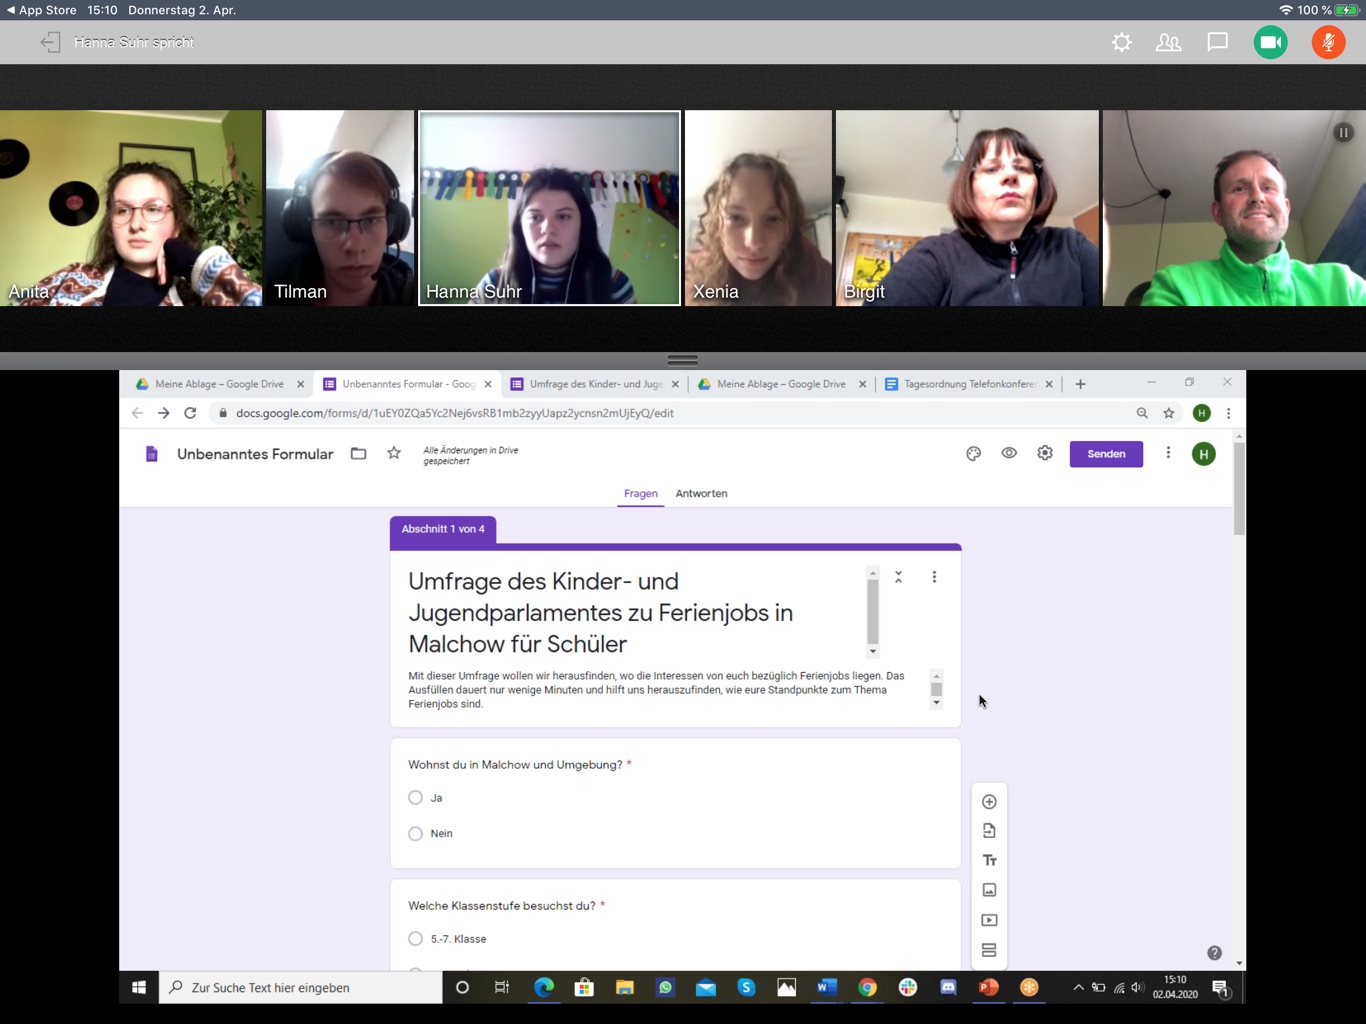The image size is (1366, 1024).
Task: Open form settings gear
Action: pyautogui.click(x=1045, y=454)
